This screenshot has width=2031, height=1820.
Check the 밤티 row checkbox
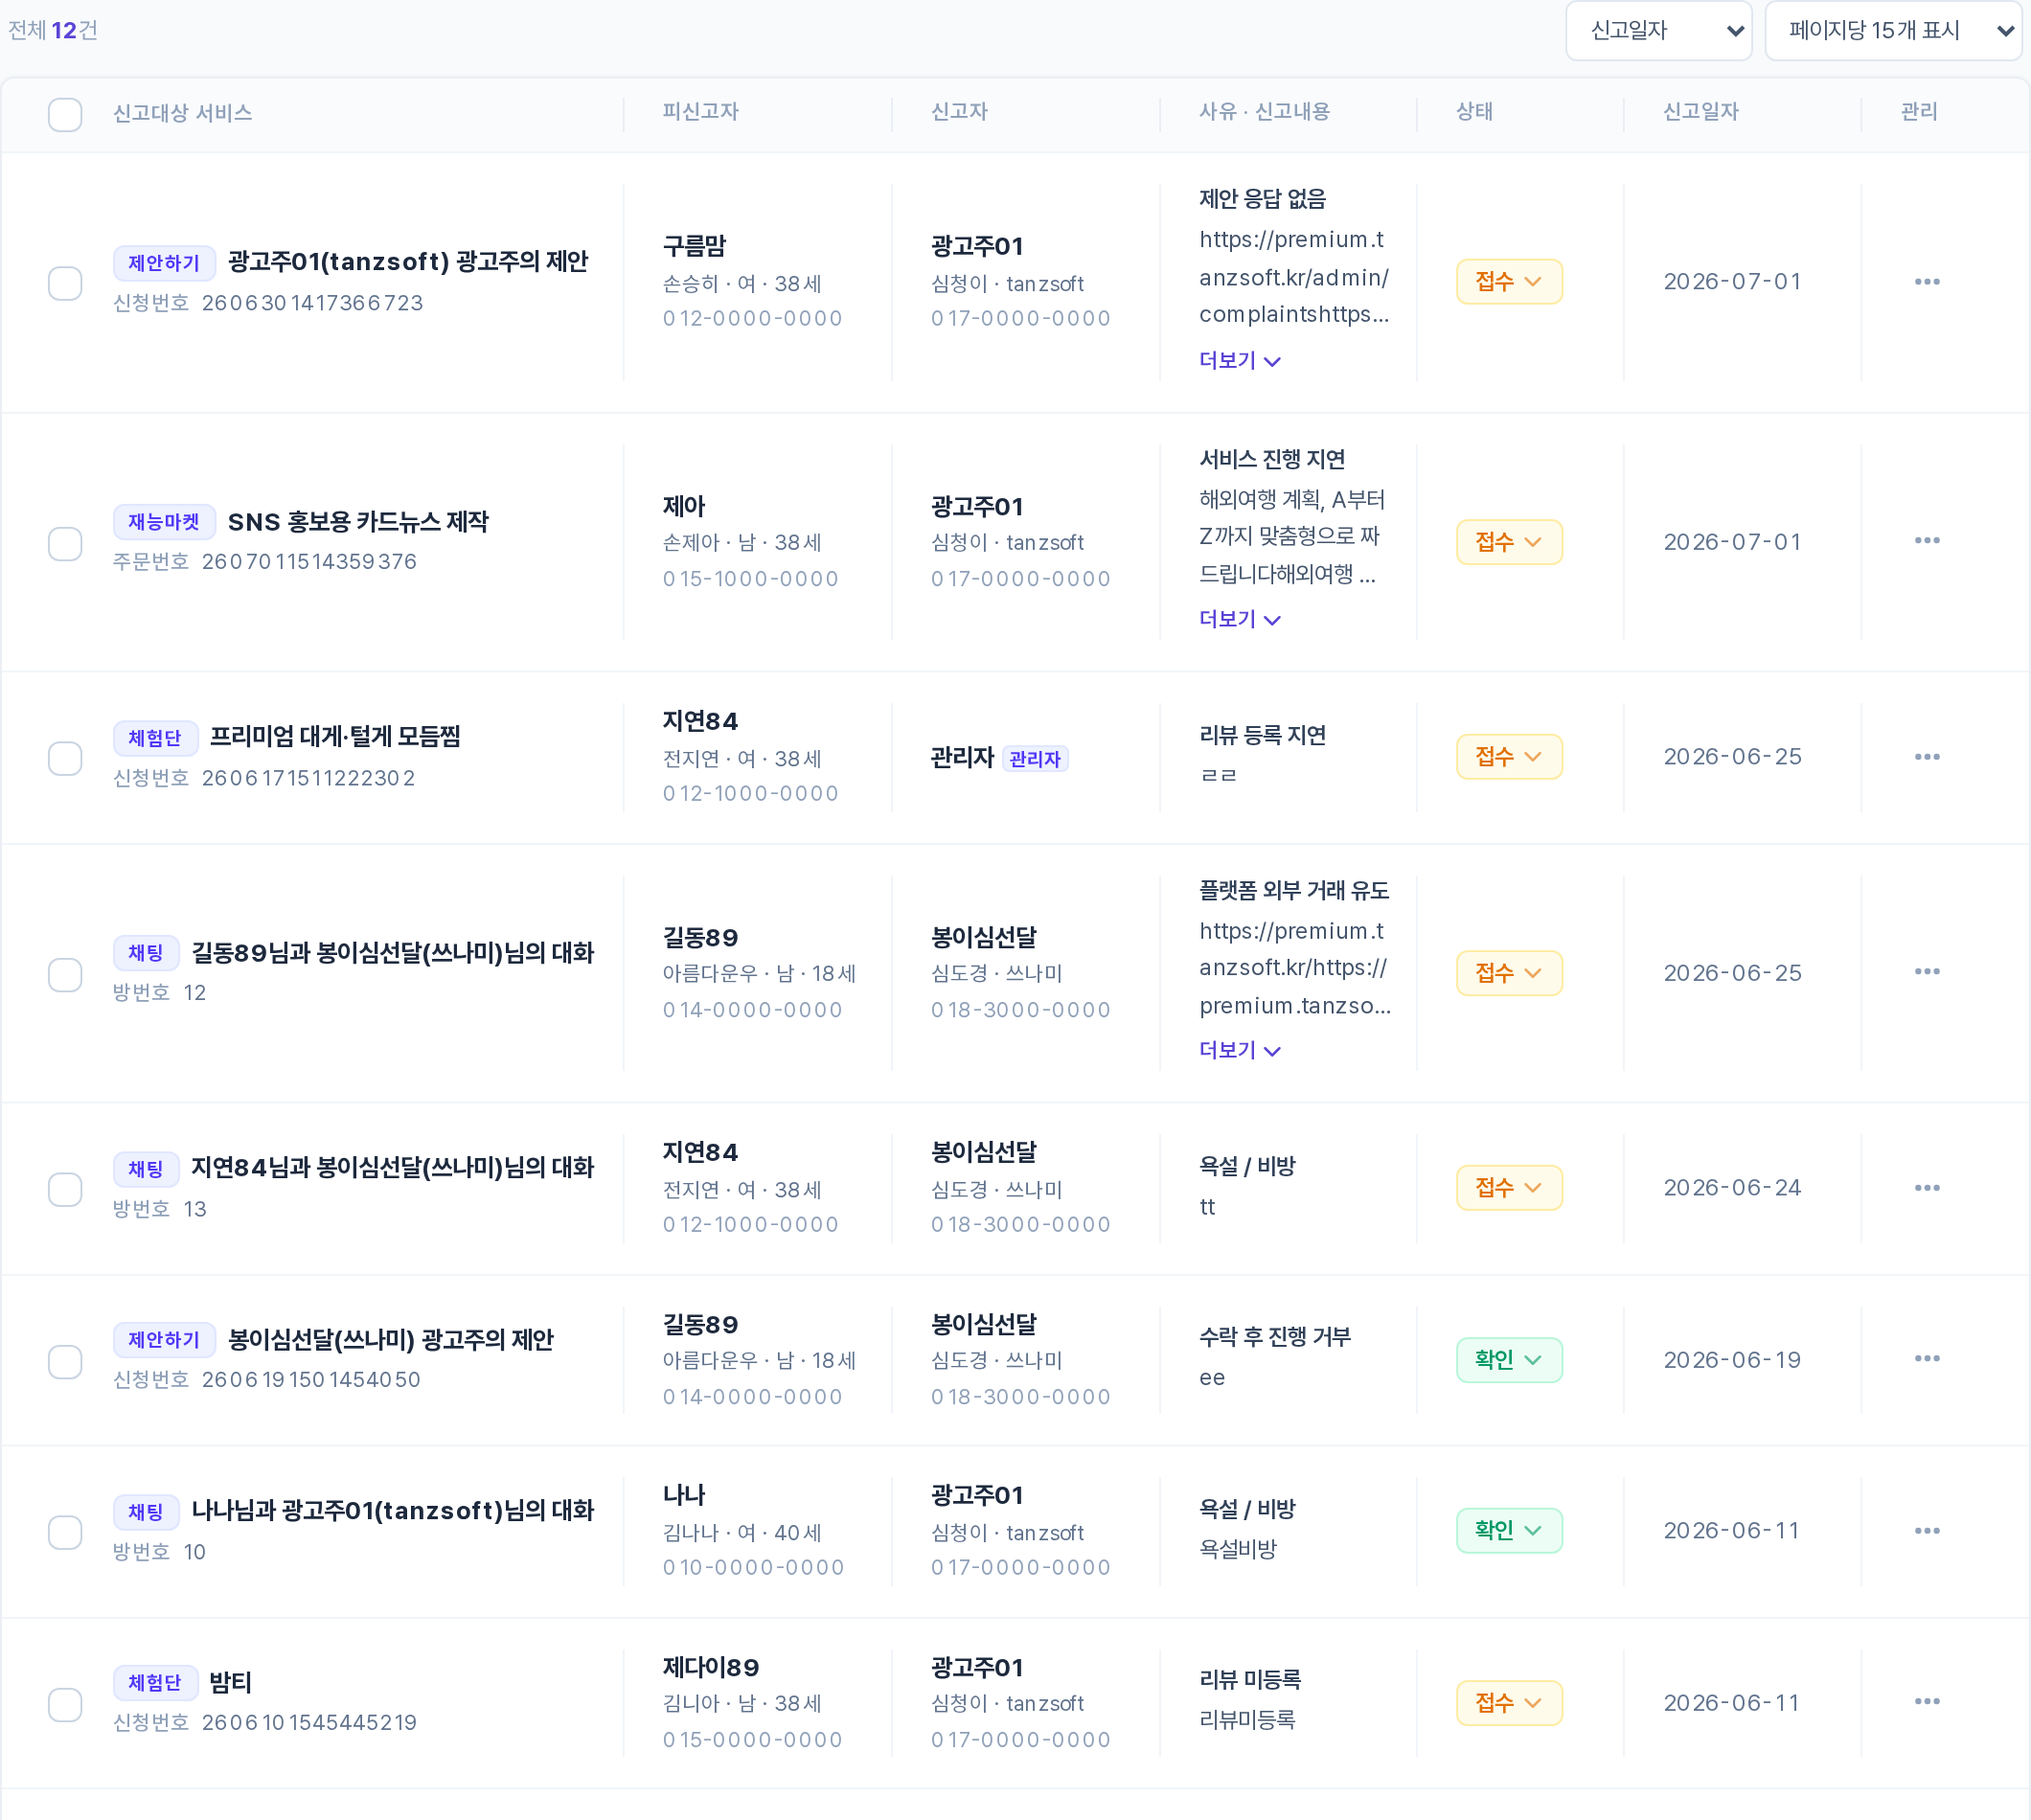pos(65,1704)
